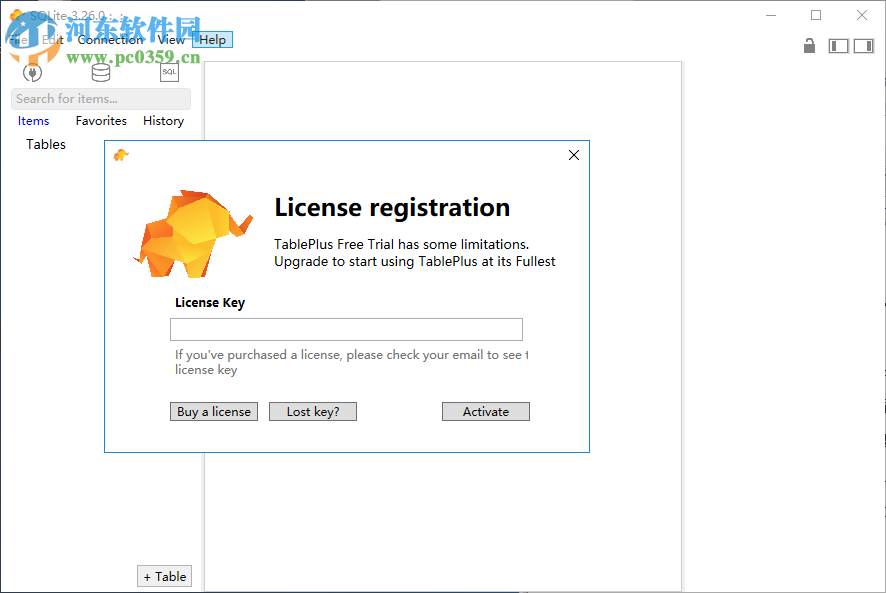Select the connection plug icon

click(30, 71)
